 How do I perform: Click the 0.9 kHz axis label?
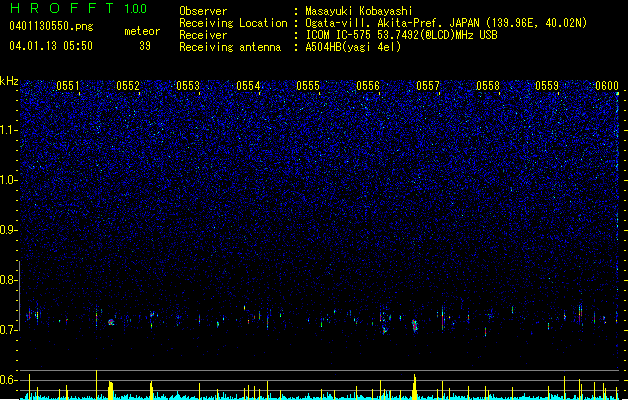click(9, 230)
